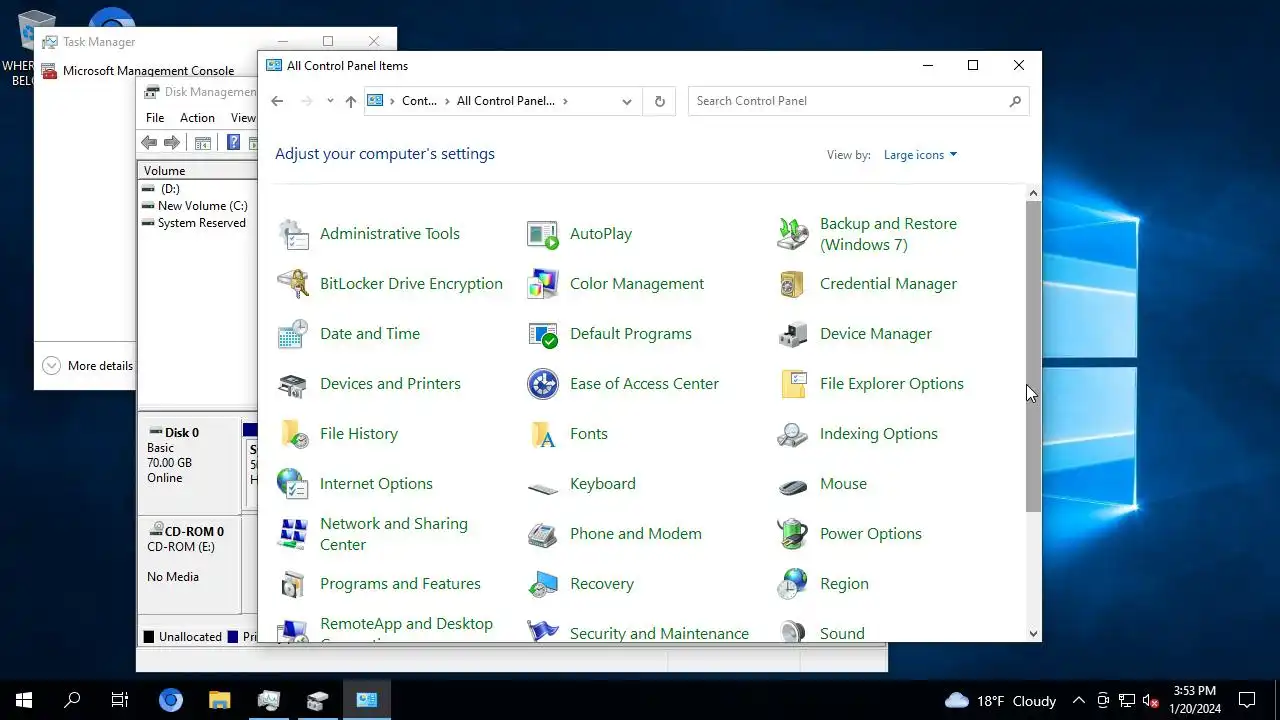Viewport: 1280px width, 720px height.
Task: Open the Devices and Printers icon
Action: point(293,384)
